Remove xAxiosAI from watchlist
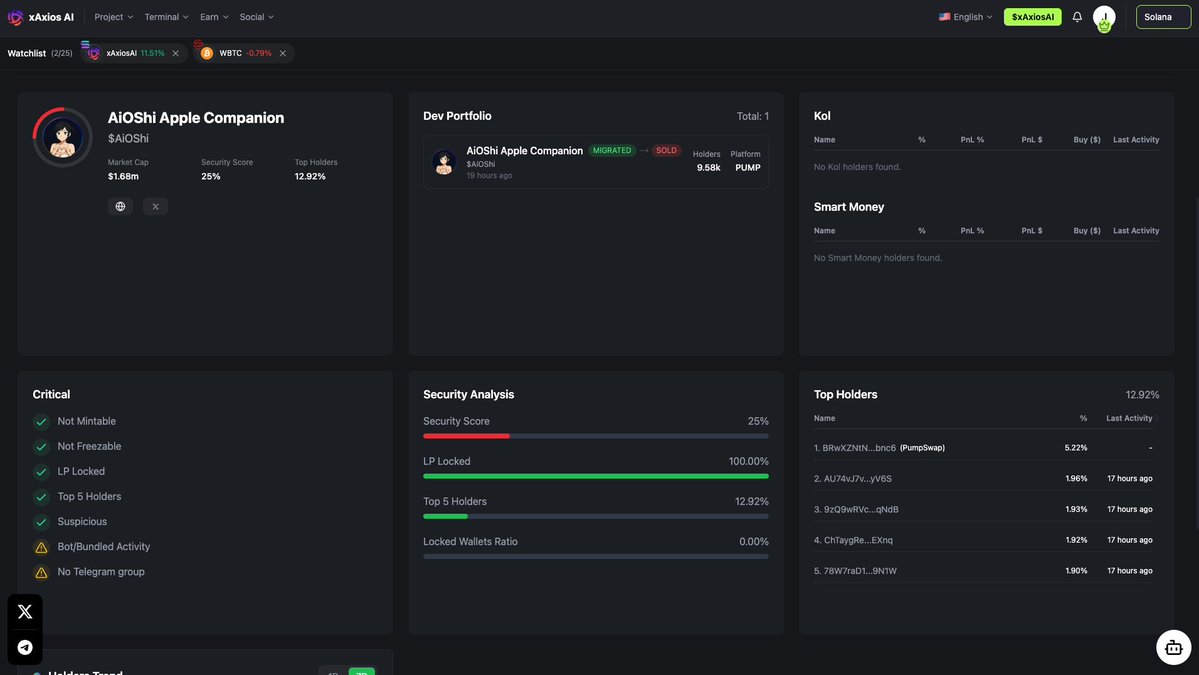 click(175, 54)
